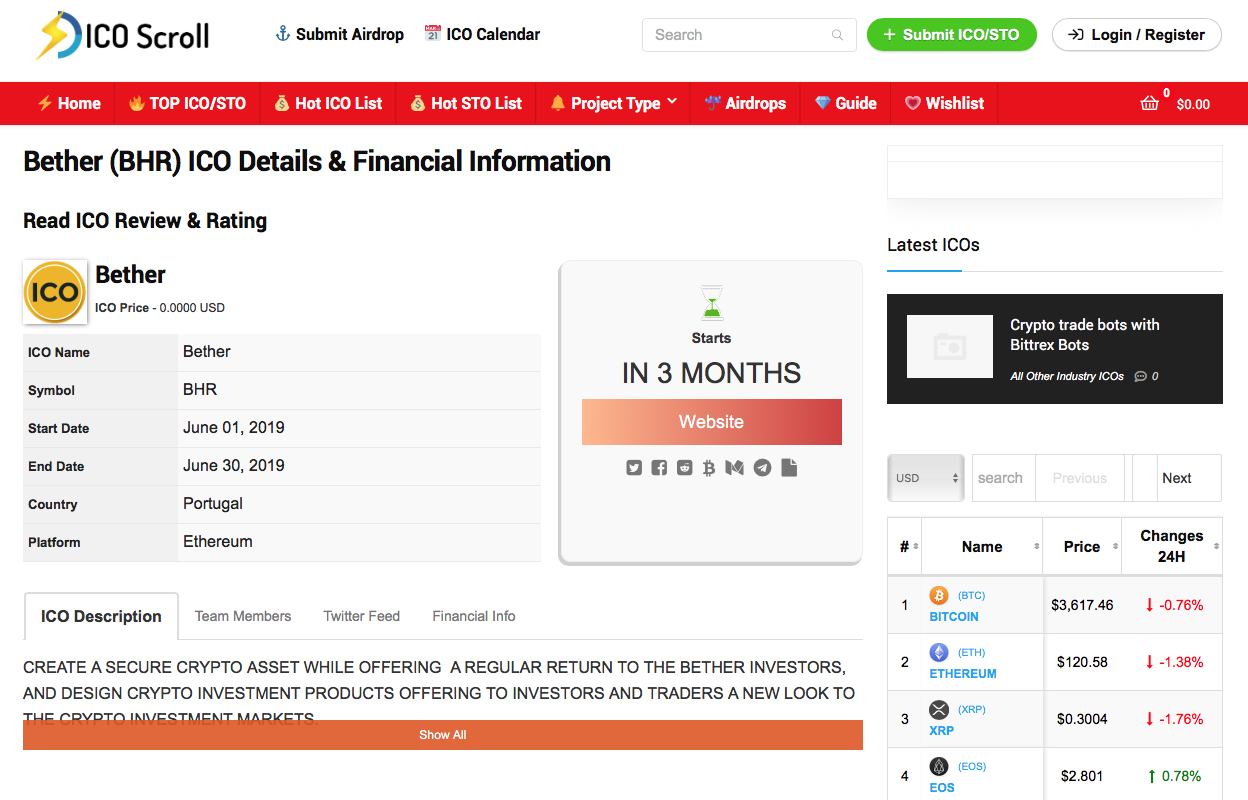
Task: Click the Bittrex Bots placeholder thumbnail
Action: (950, 347)
